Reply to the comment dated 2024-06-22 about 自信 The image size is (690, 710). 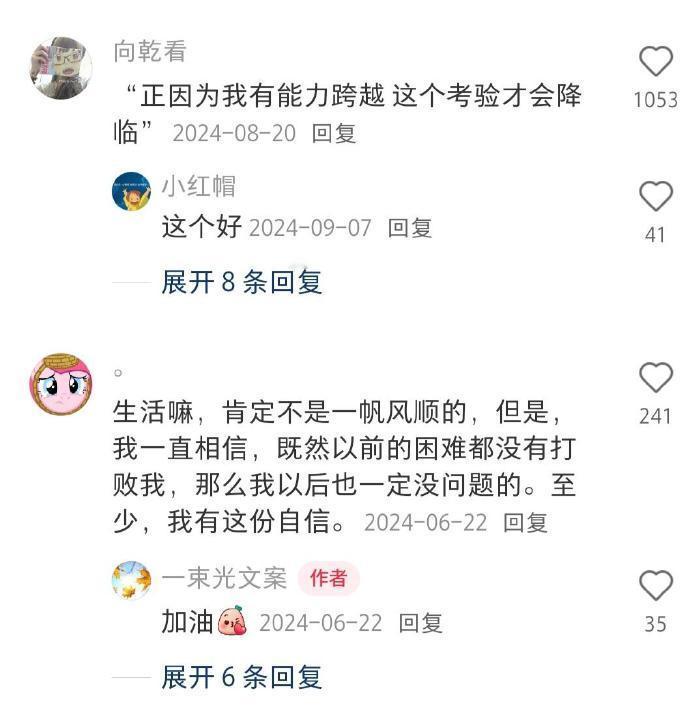point(525,523)
